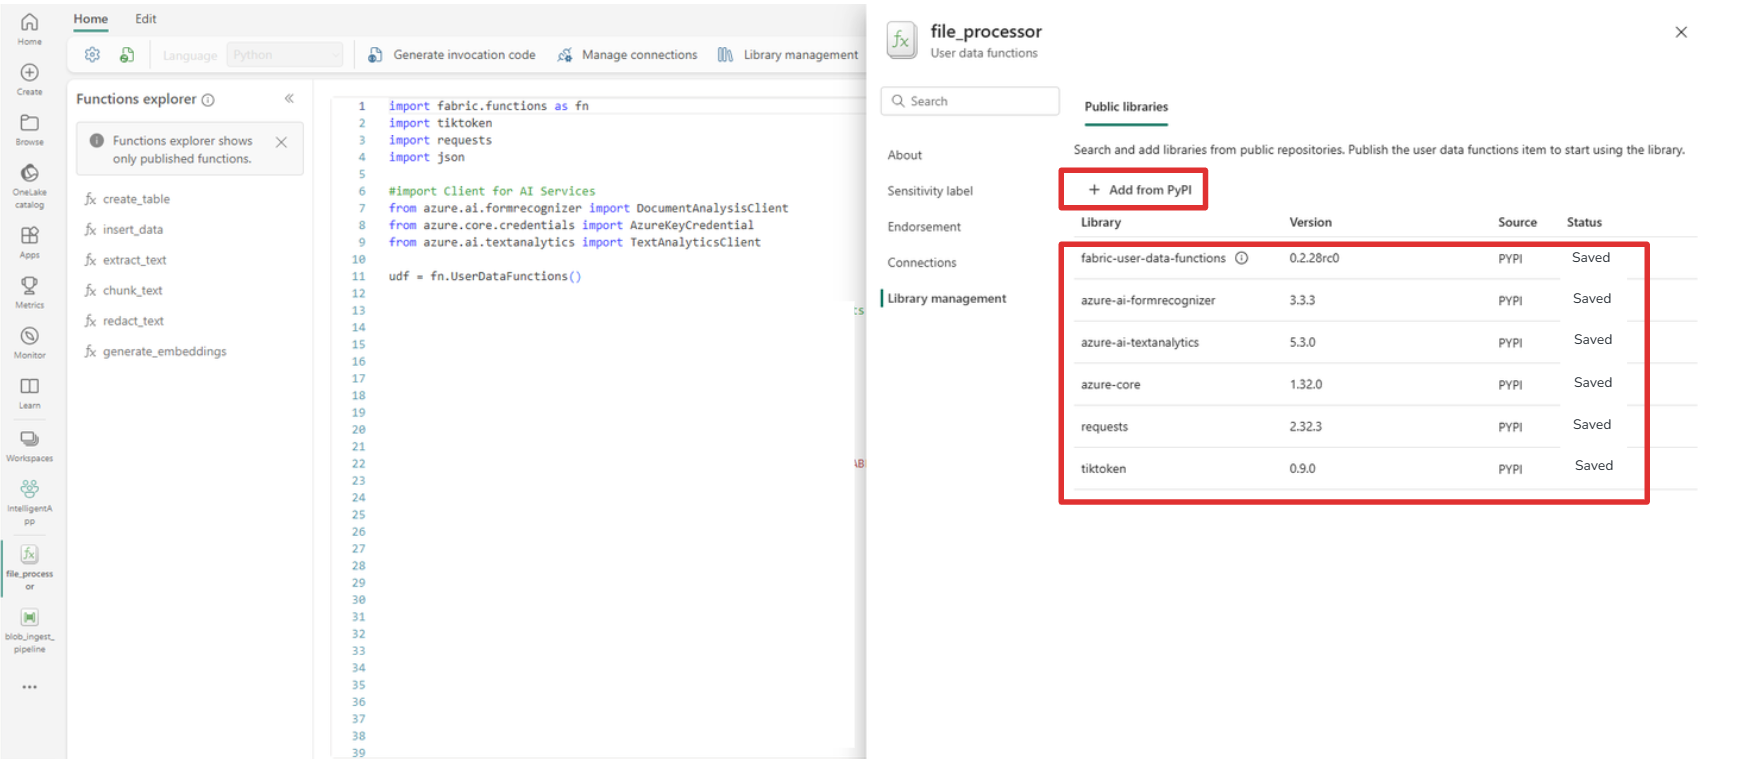Click the settings Search field
1755x759 pixels.
[970, 101]
